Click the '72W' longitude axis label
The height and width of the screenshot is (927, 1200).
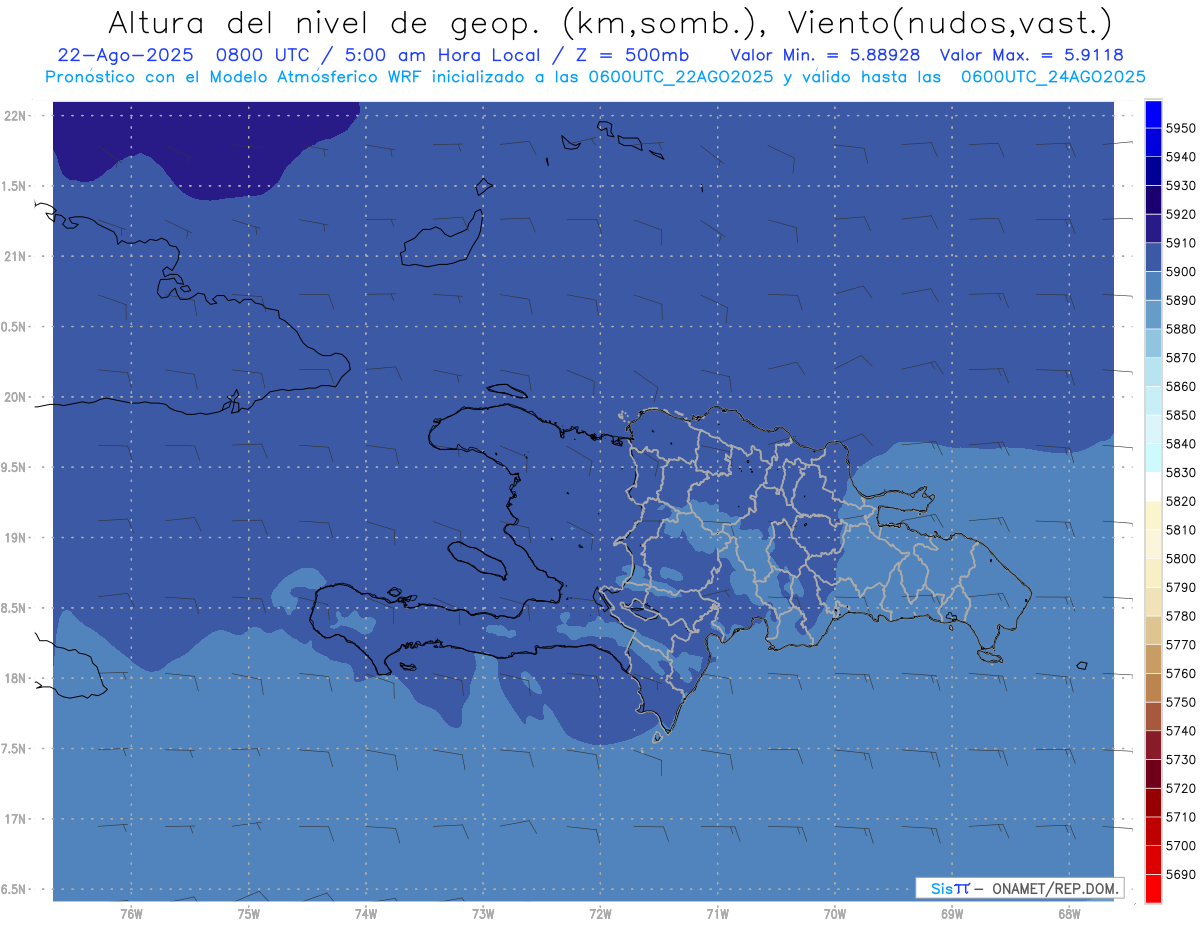coord(600,913)
